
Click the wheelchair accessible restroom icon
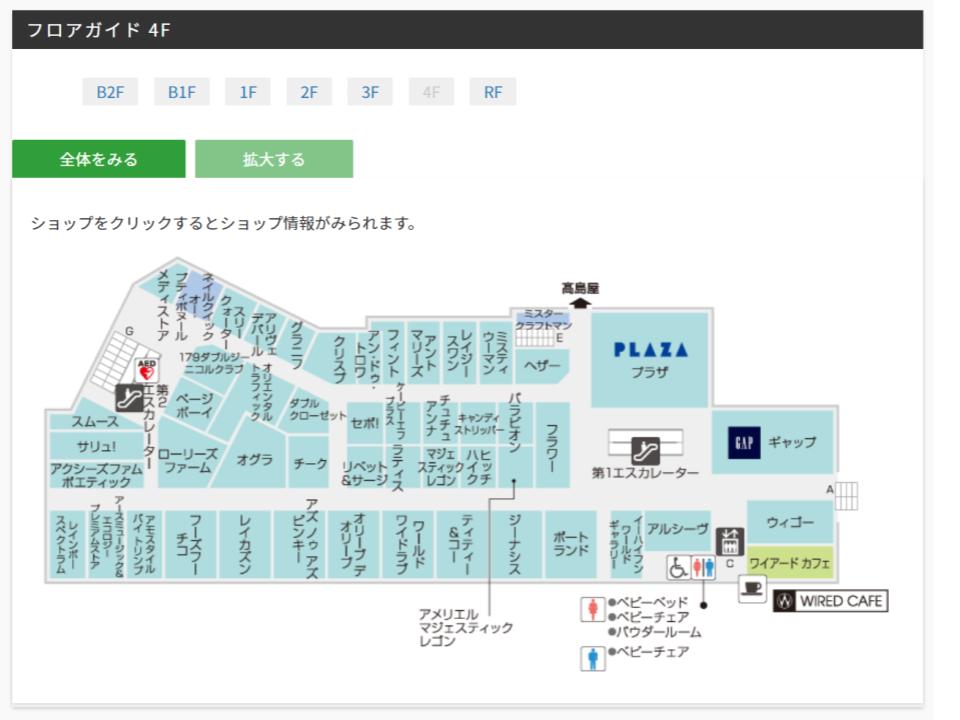pyautogui.click(x=678, y=568)
